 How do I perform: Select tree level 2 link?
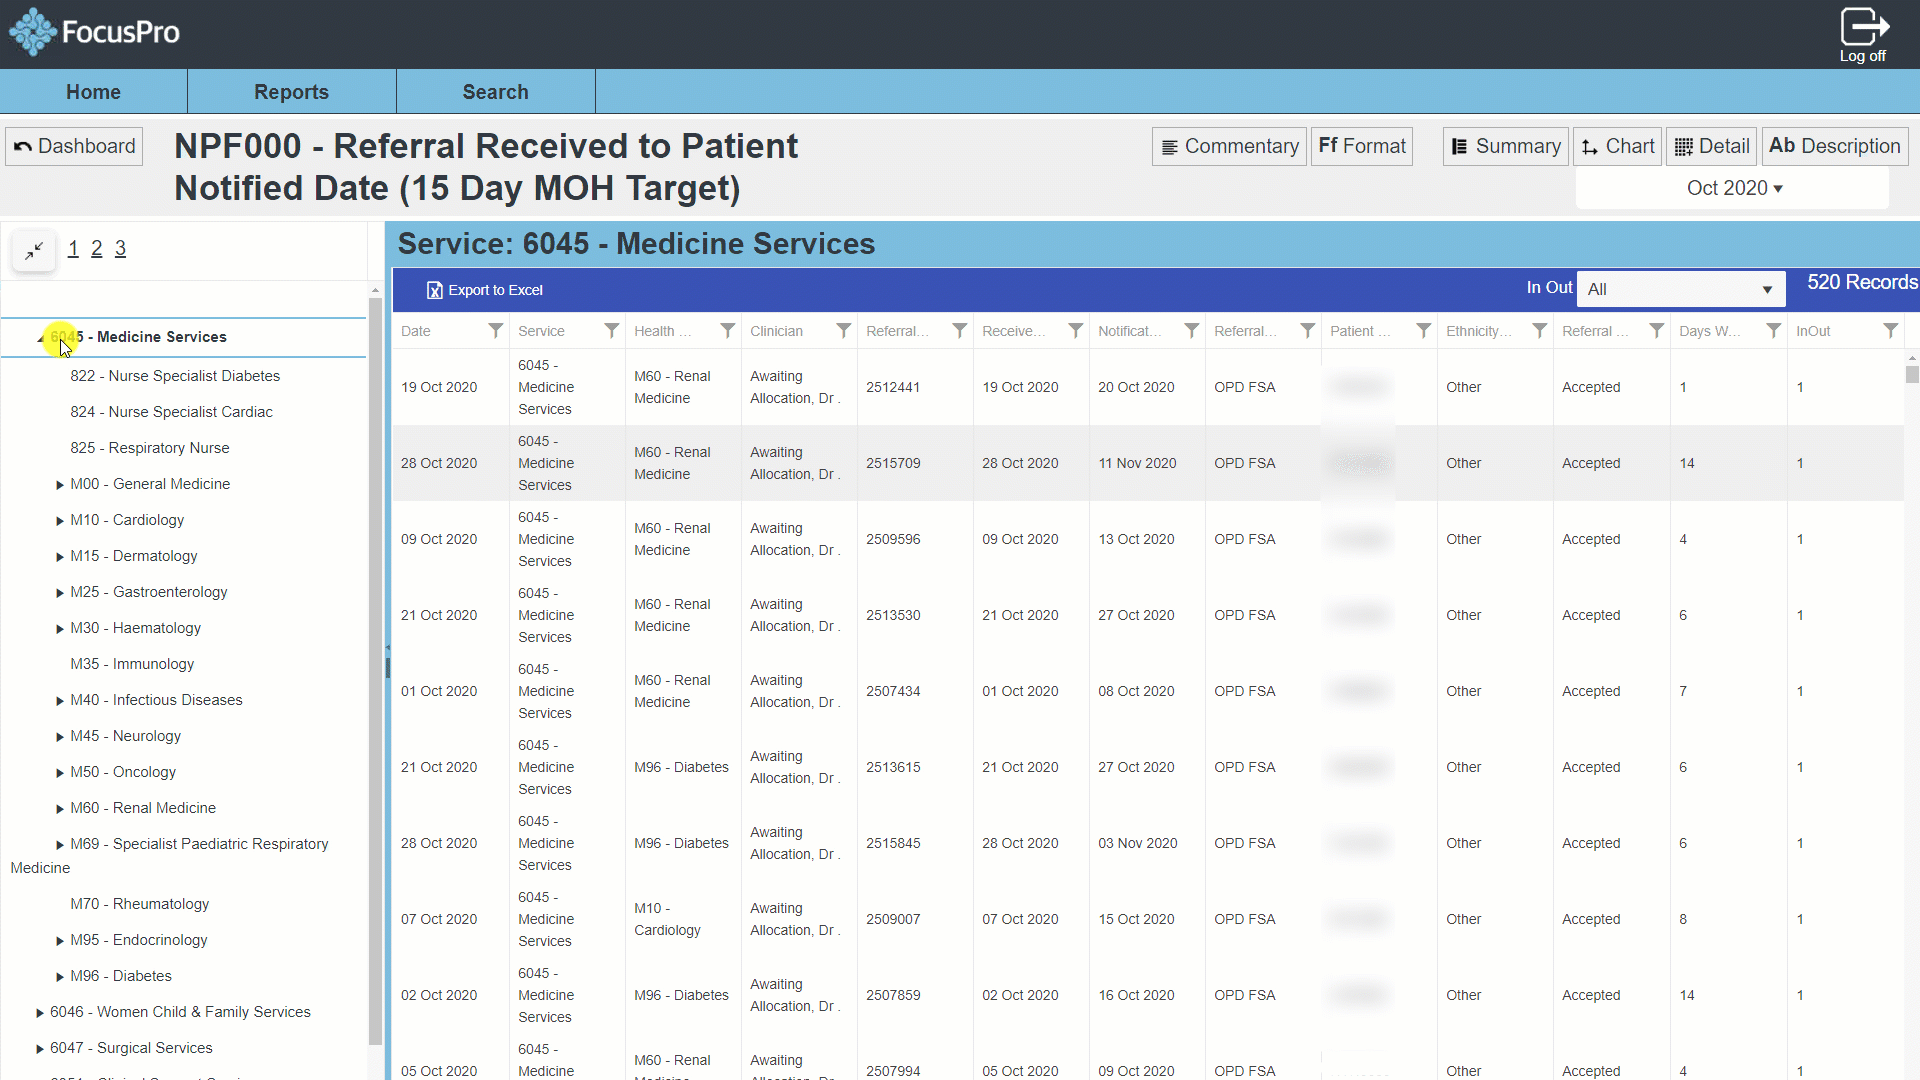click(x=97, y=249)
